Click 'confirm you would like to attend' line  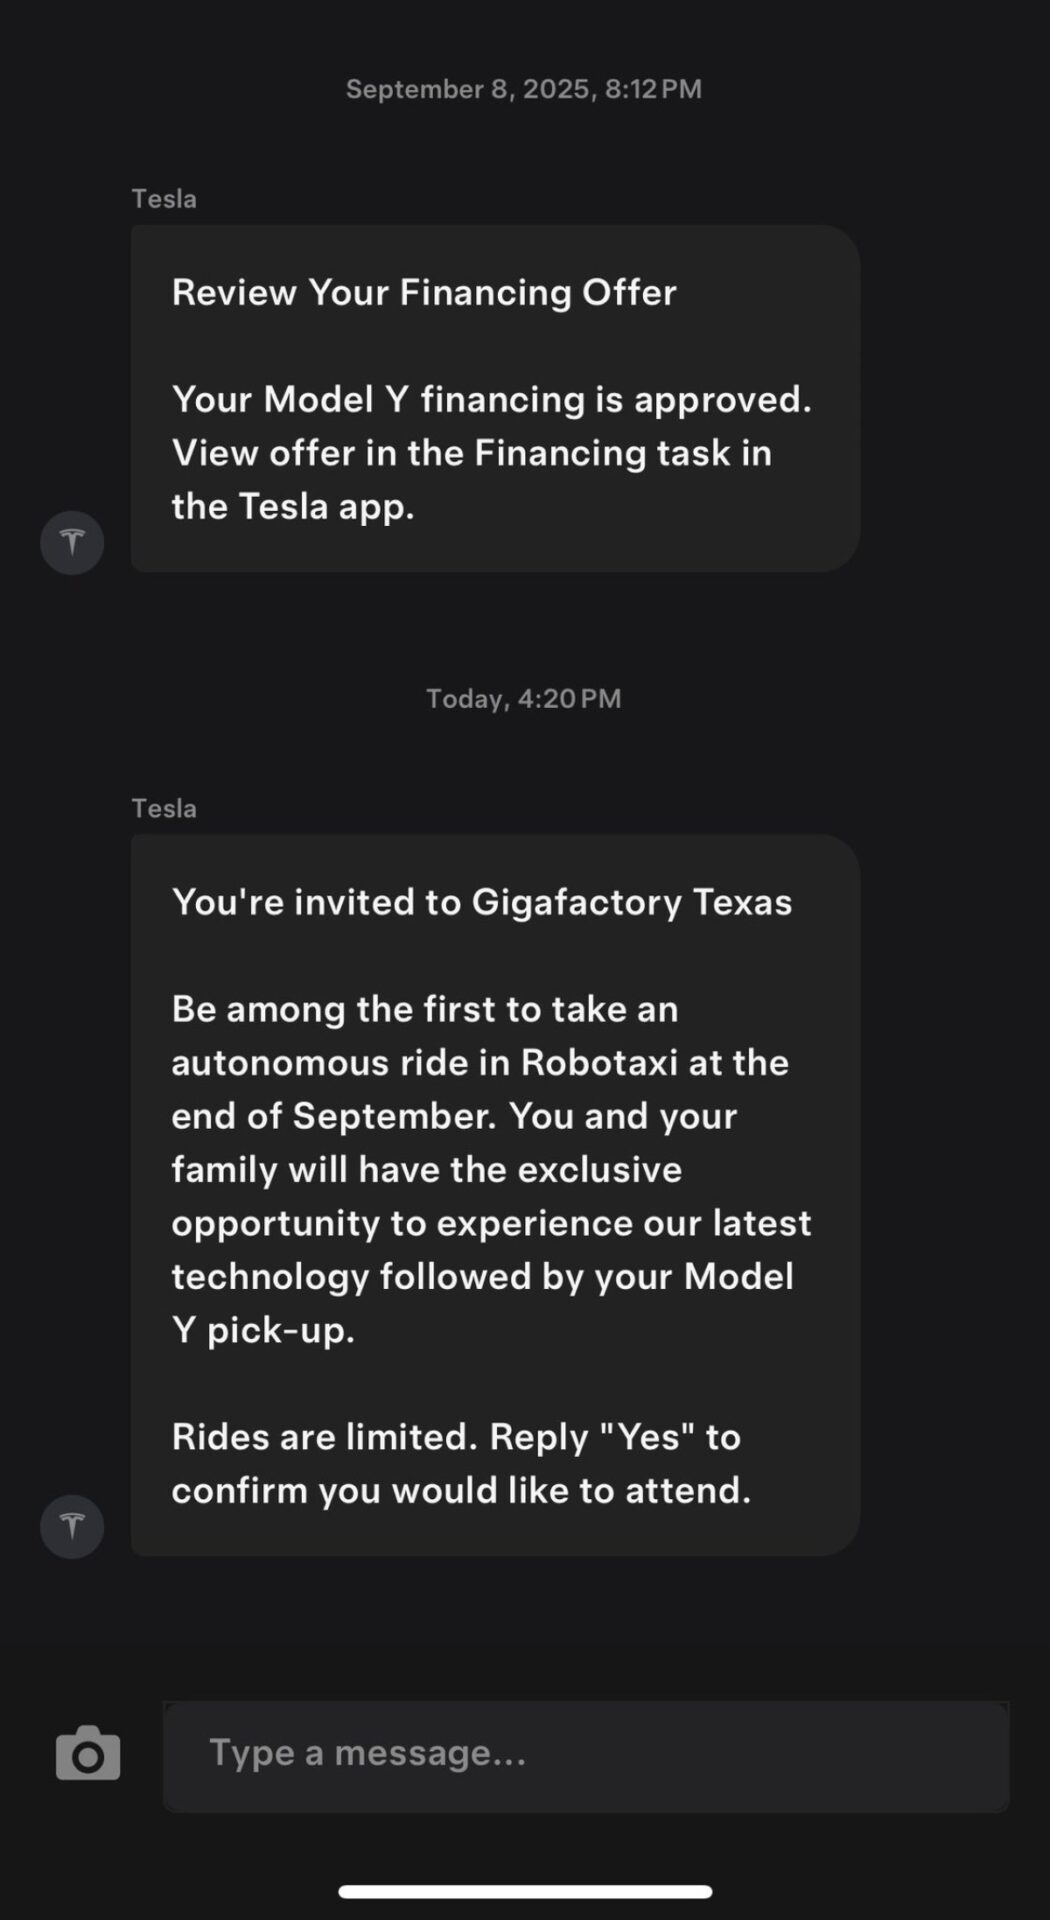coord(461,1490)
